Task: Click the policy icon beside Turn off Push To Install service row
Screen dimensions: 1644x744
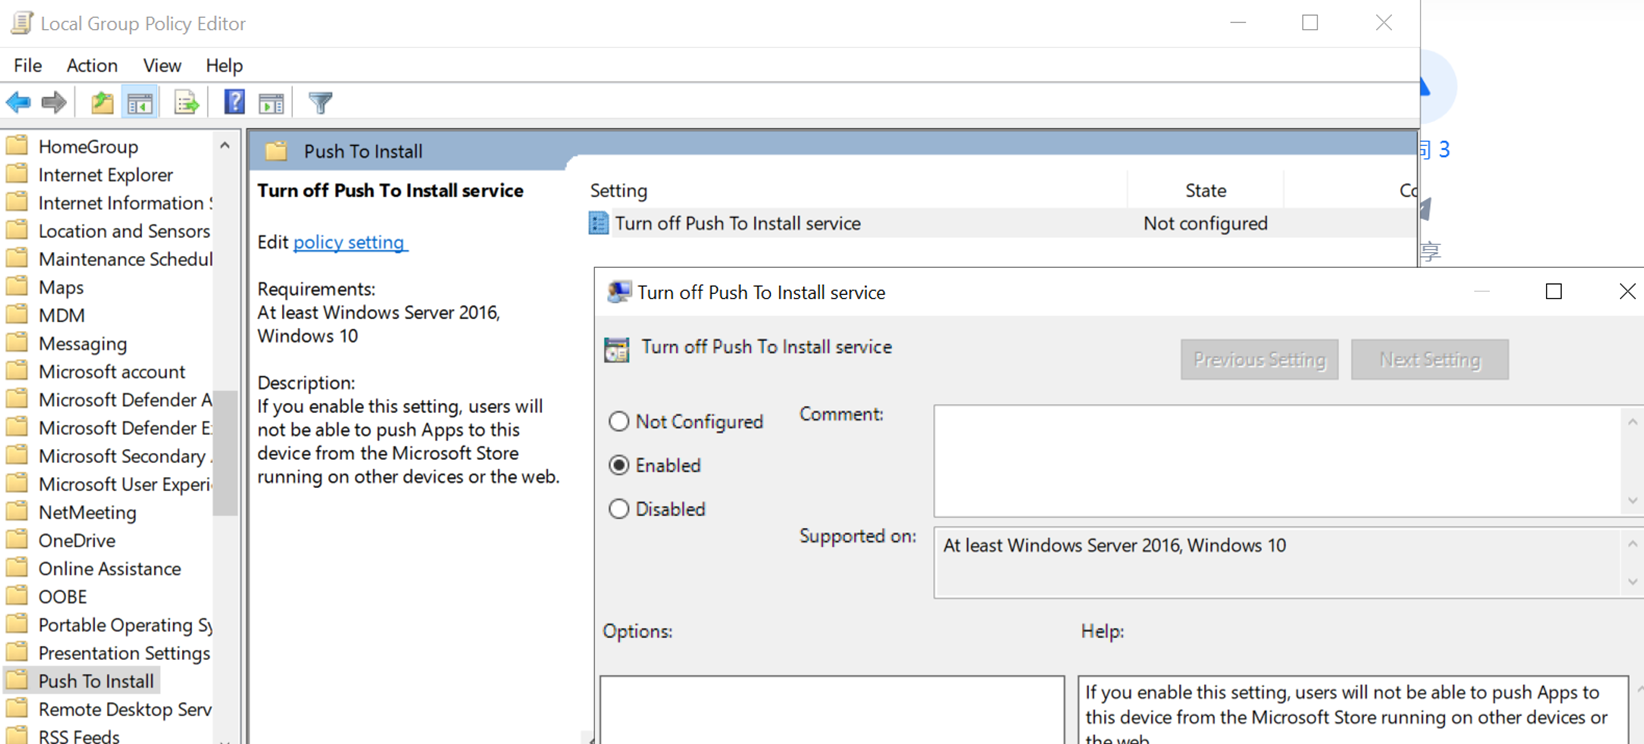Action: [x=598, y=223]
